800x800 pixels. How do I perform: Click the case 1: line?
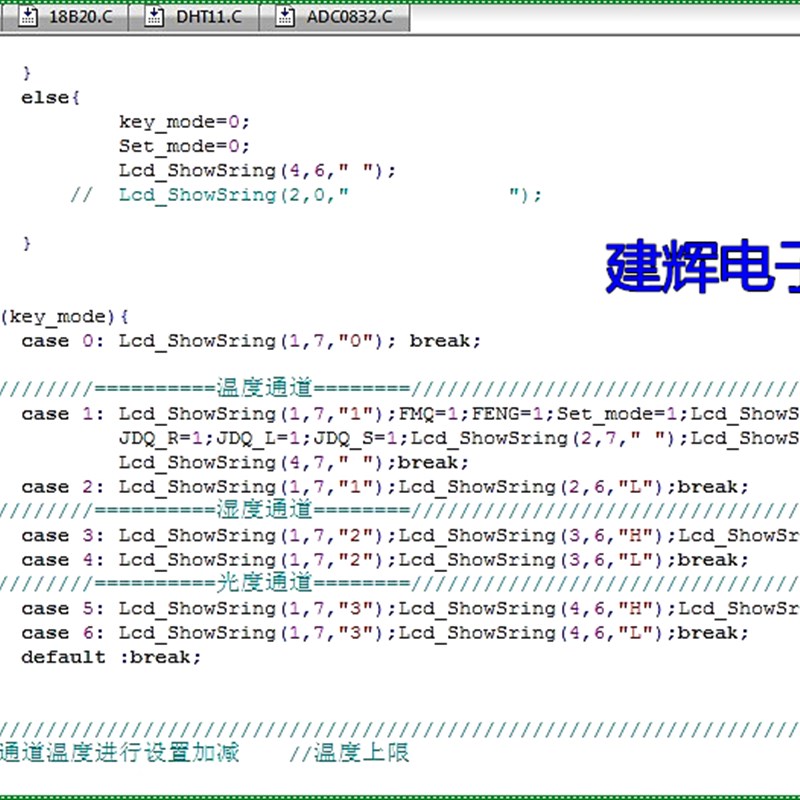pos(410,414)
